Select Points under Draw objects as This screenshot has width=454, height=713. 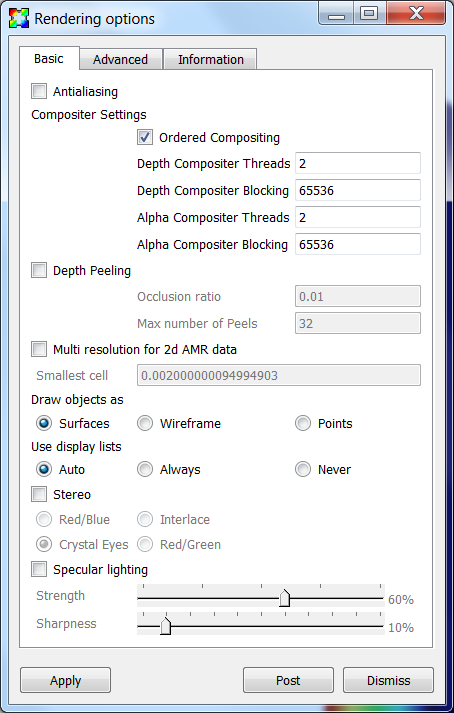coord(303,423)
